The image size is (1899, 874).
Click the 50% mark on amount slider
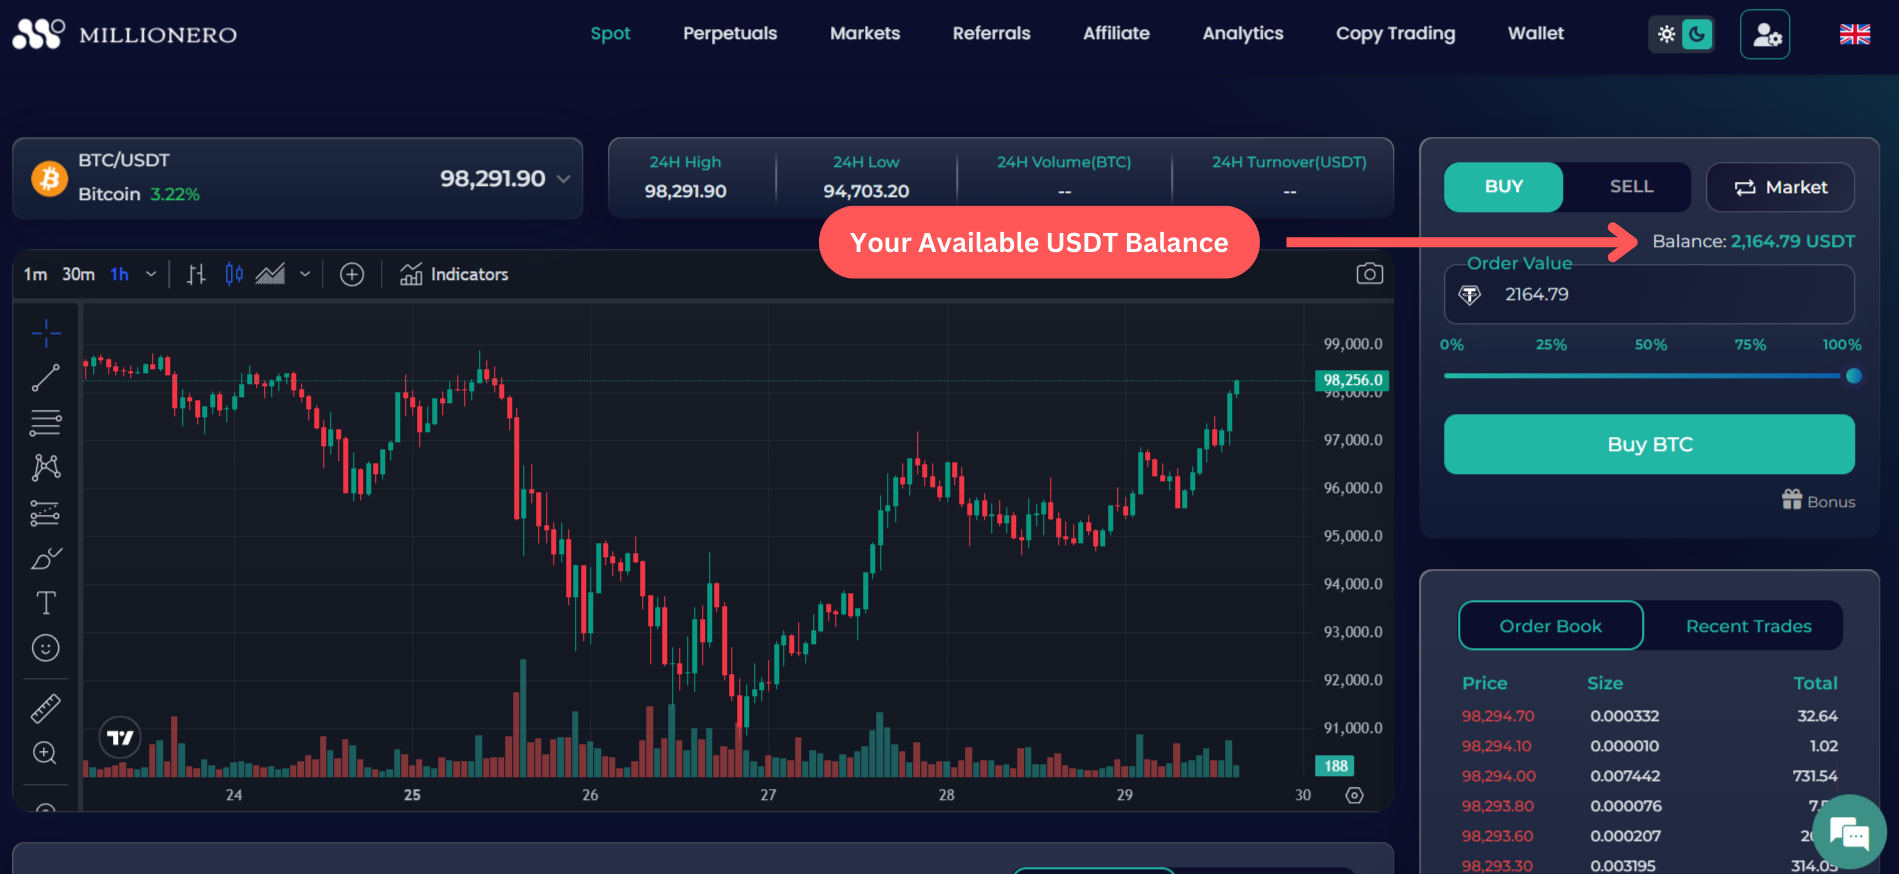click(x=1650, y=376)
